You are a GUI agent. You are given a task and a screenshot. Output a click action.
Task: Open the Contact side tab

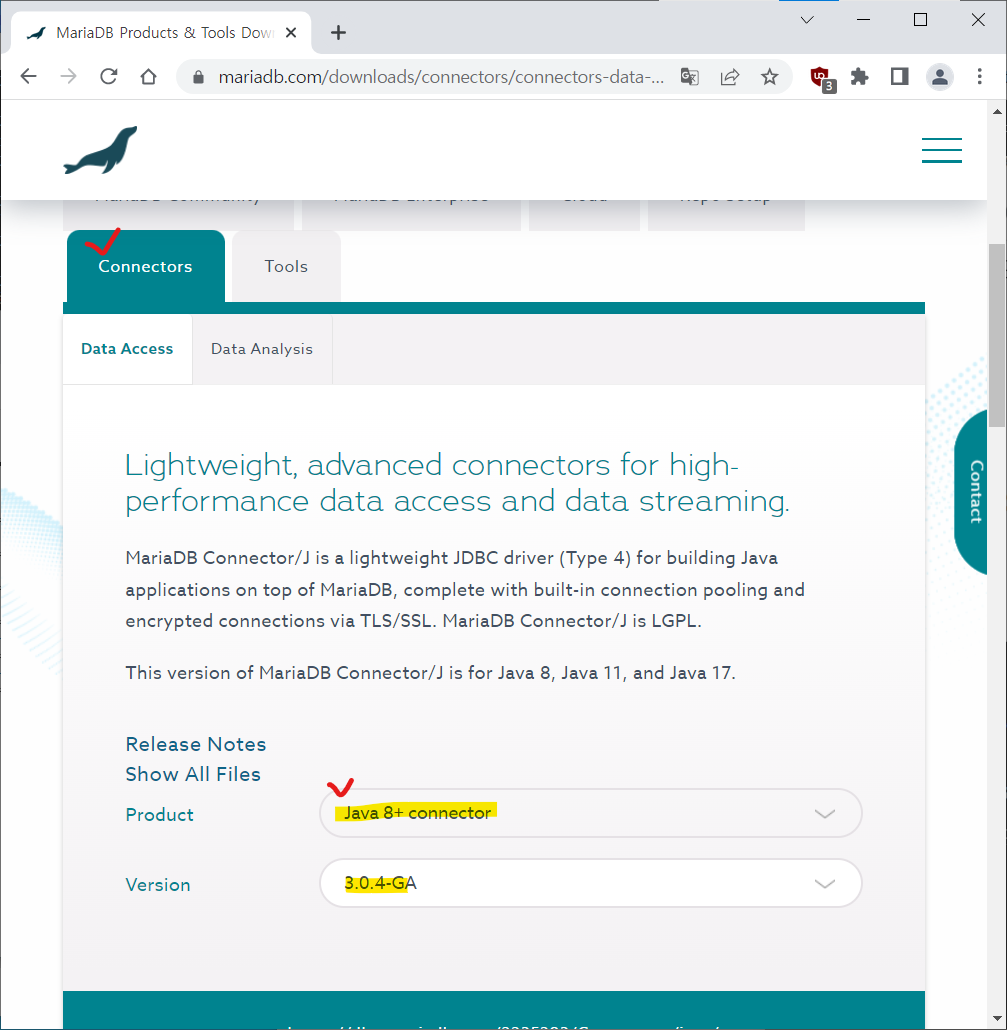pos(972,491)
